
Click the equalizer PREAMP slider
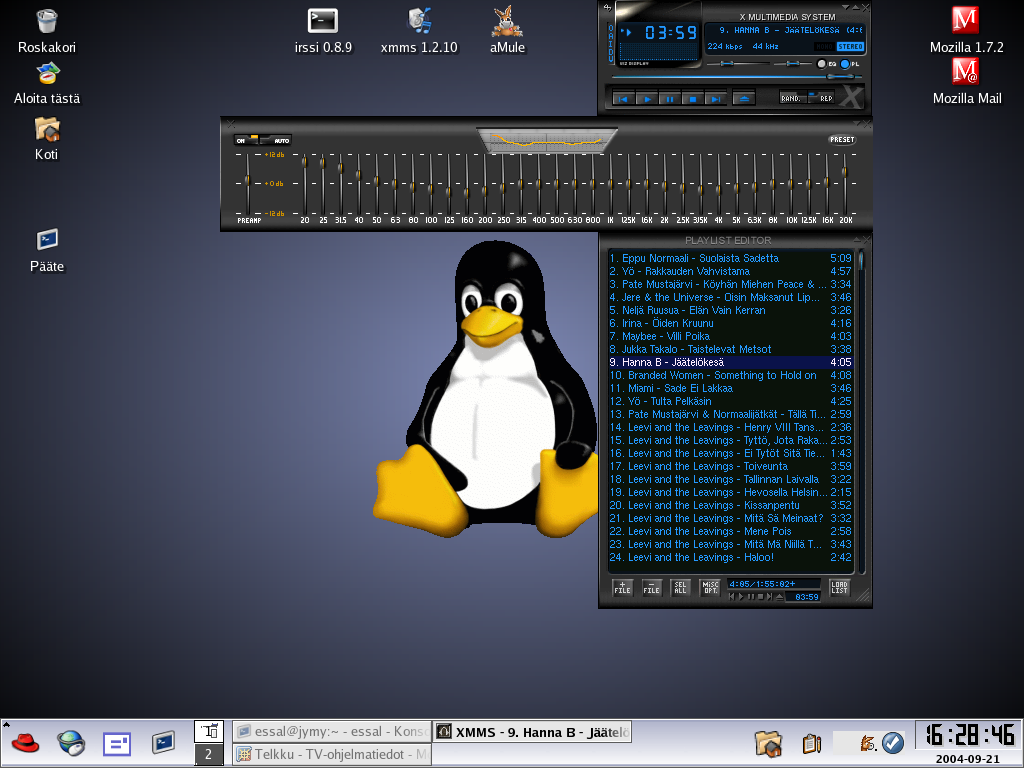pyautogui.click(x=247, y=184)
